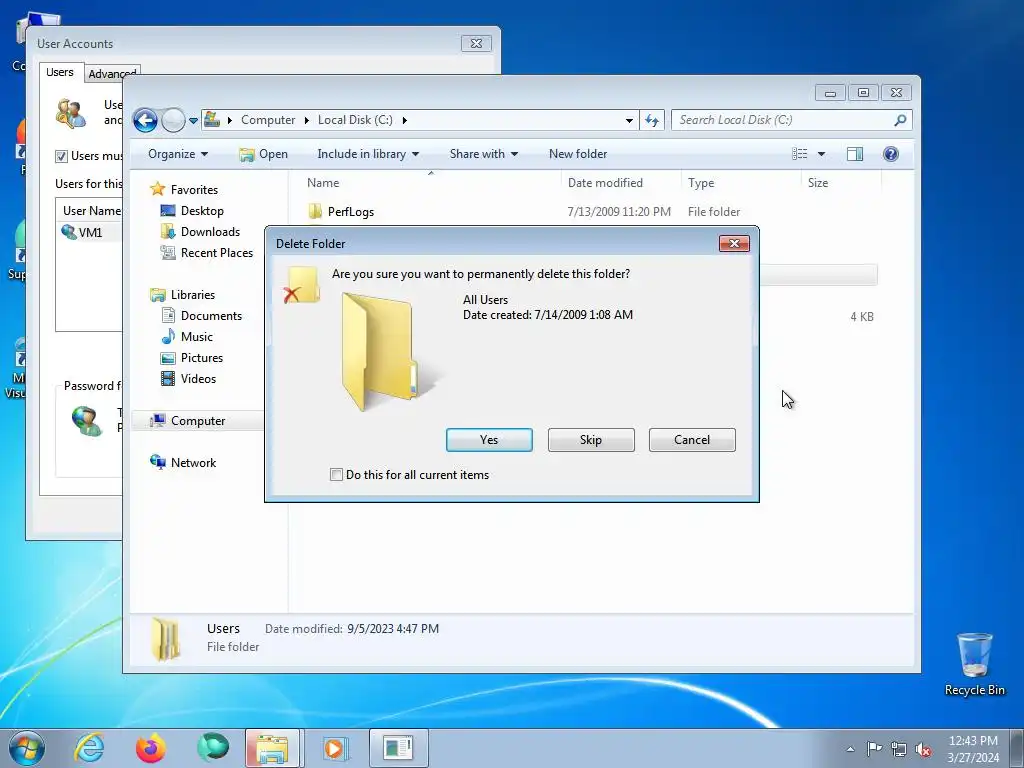Click the Change your view icon
Viewport: 1024px width, 768px height.
pos(799,154)
